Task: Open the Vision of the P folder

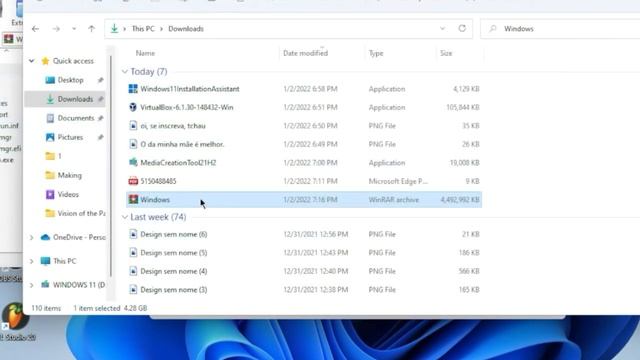Action: 81,213
